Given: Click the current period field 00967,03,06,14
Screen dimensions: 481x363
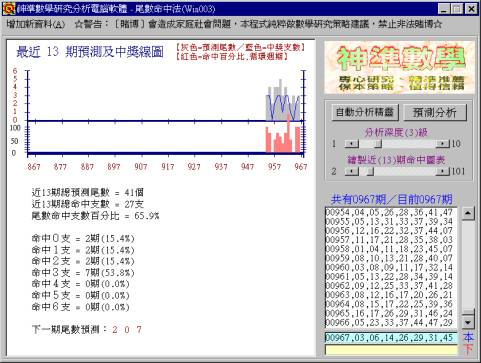Looking at the screenshot, I should click(391, 337).
